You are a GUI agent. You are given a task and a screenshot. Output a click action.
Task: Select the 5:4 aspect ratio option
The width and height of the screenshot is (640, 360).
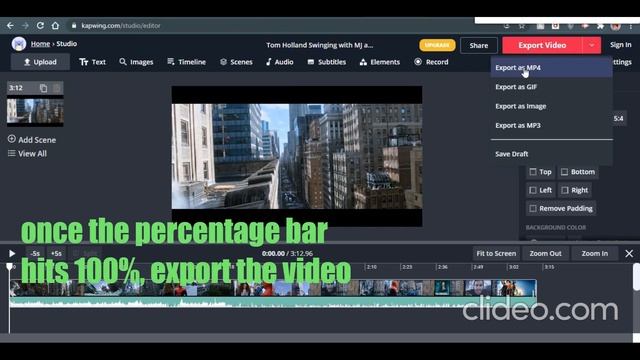[619, 119]
